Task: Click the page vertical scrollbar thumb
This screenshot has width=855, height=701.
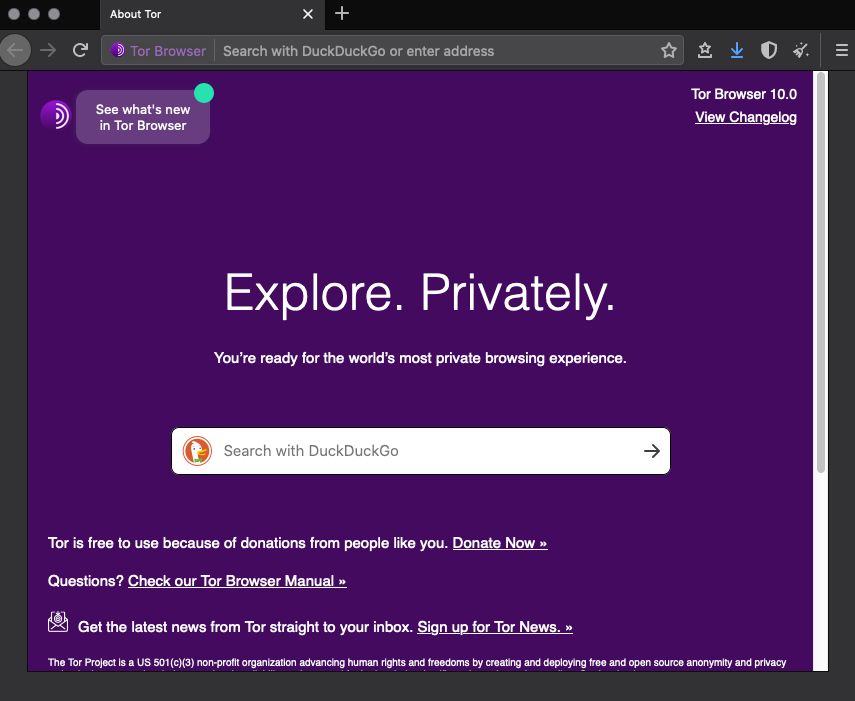Action: pos(821,273)
